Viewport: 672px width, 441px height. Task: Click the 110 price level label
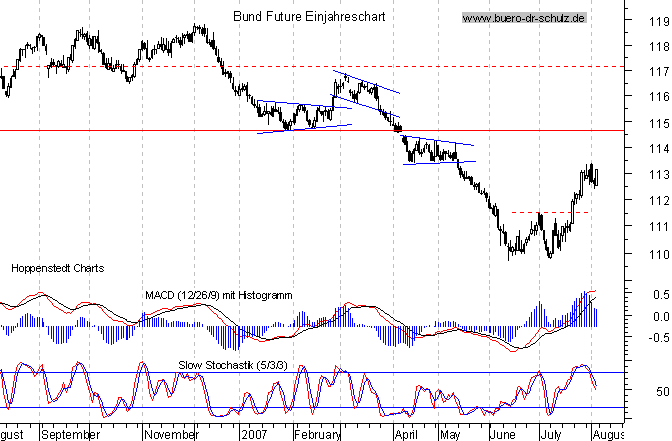658,253
